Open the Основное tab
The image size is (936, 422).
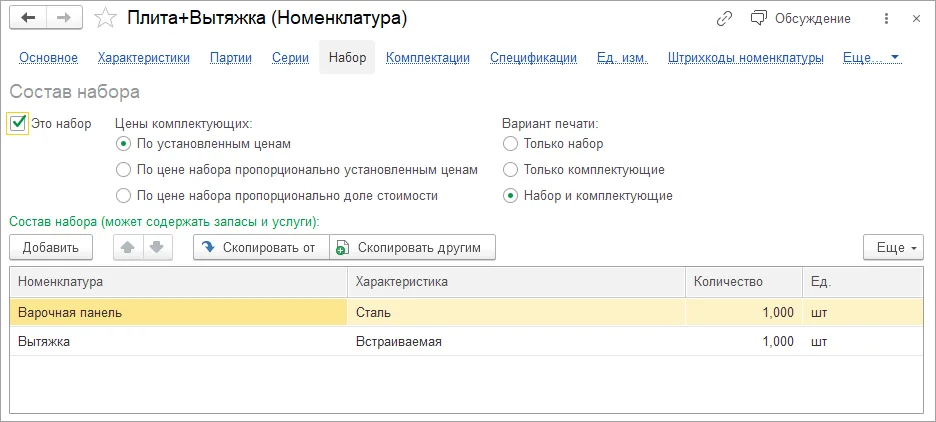pyautogui.click(x=48, y=57)
